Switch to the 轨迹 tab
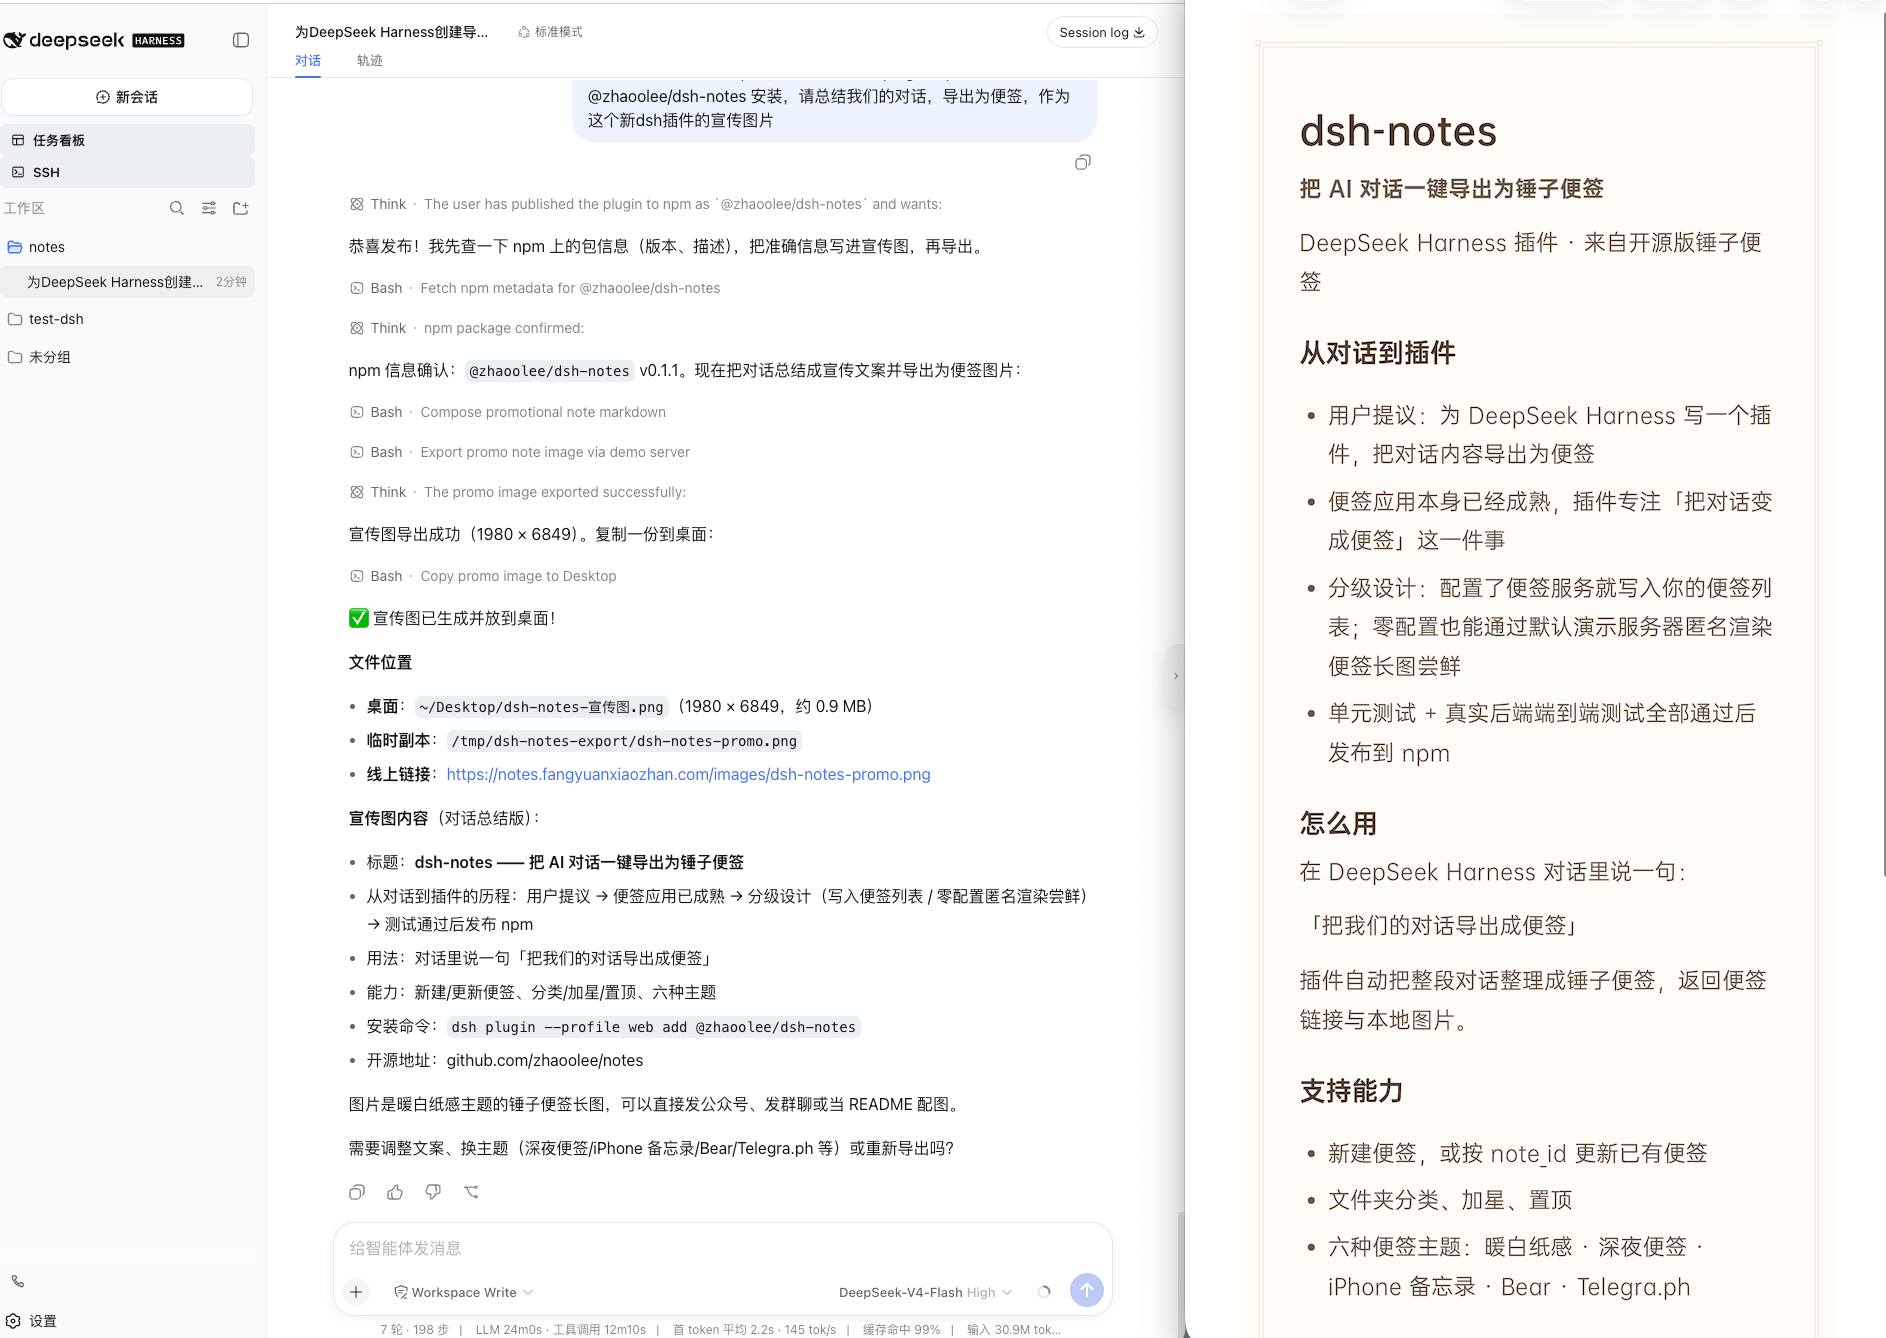This screenshot has width=1886, height=1338. pos(370,61)
